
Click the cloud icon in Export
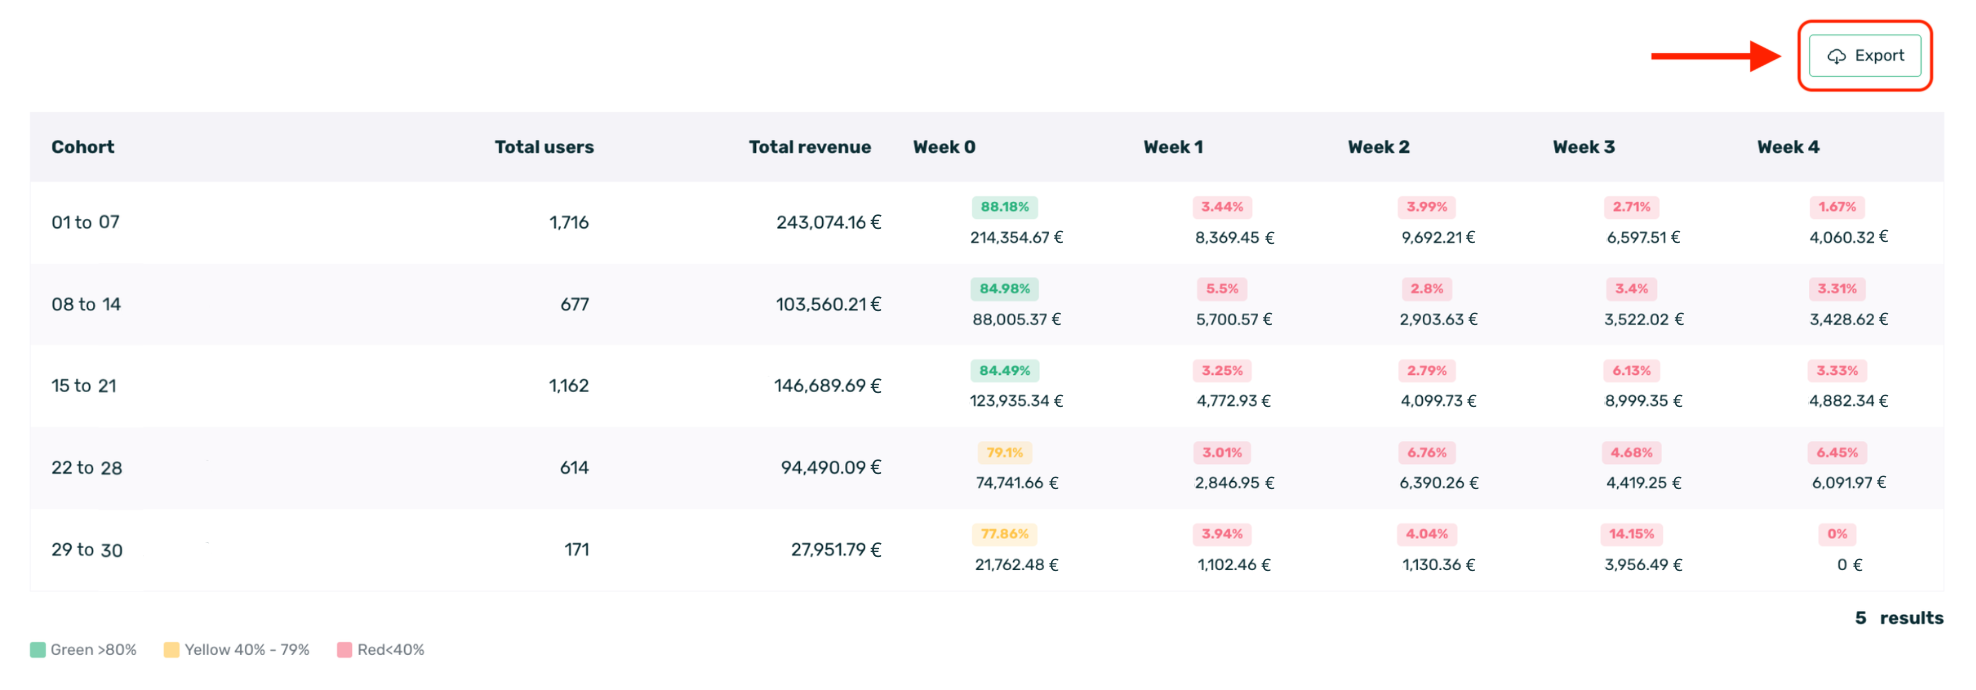[x=1836, y=57]
